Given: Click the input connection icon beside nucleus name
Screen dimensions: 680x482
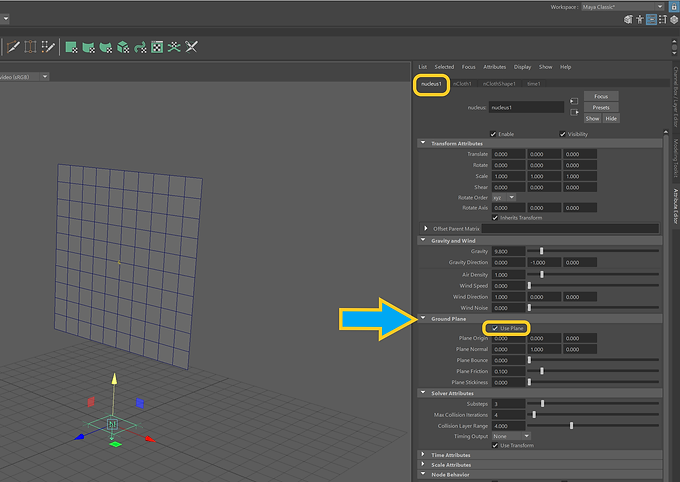Looking at the screenshot, I should click(x=574, y=101).
